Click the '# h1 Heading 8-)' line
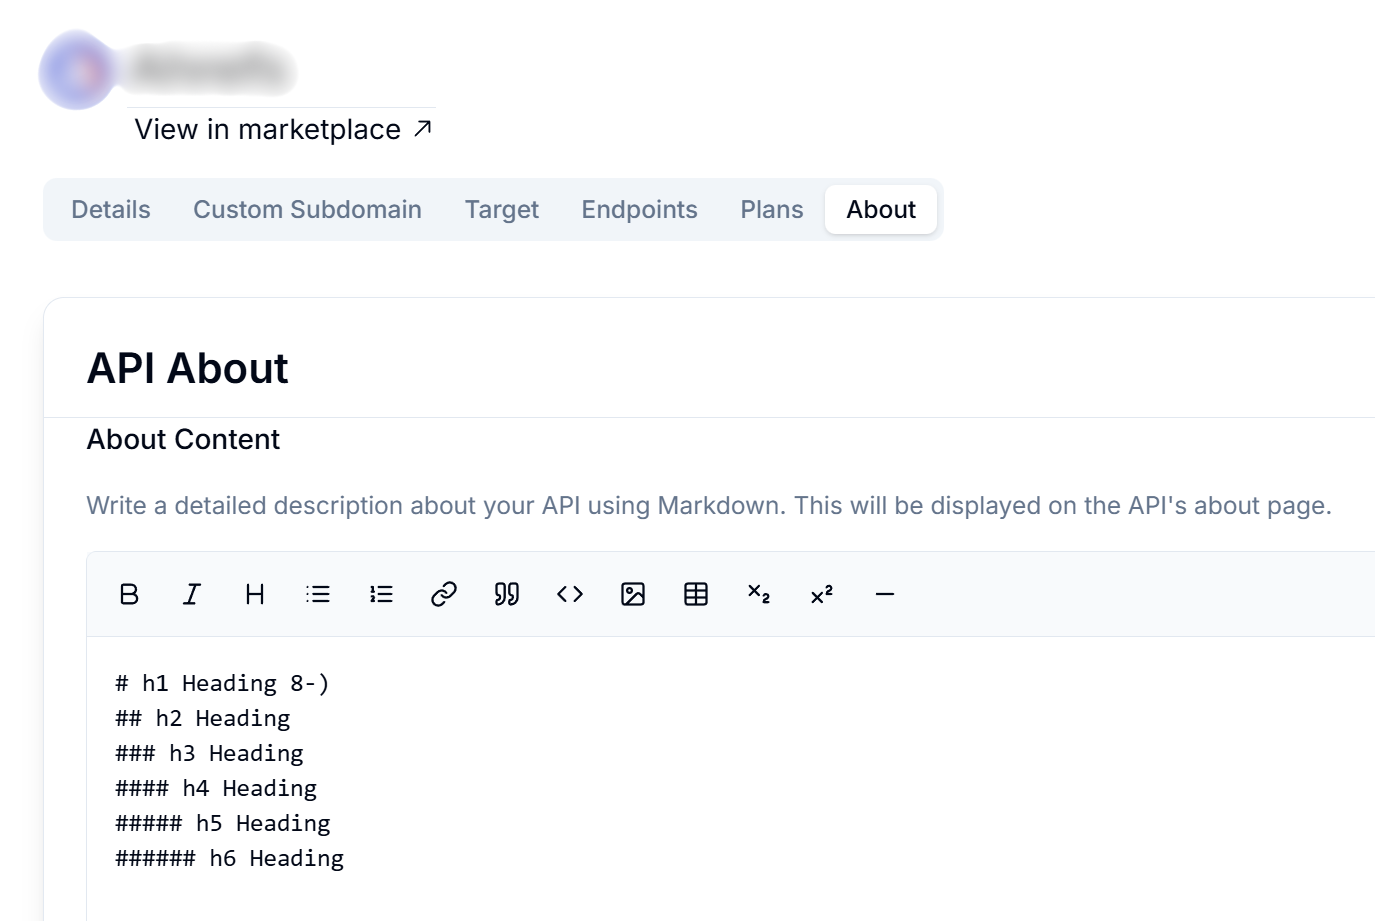Image resolution: width=1375 pixels, height=921 pixels. point(222,683)
